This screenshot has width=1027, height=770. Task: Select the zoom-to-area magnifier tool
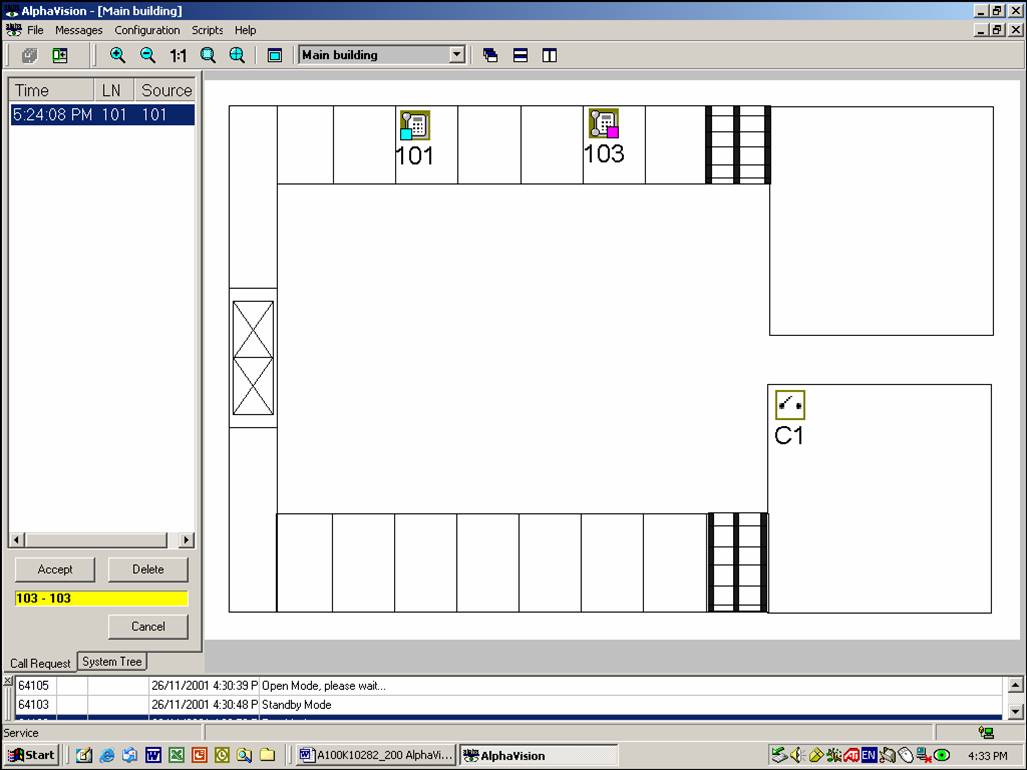pyautogui.click(x=208, y=56)
